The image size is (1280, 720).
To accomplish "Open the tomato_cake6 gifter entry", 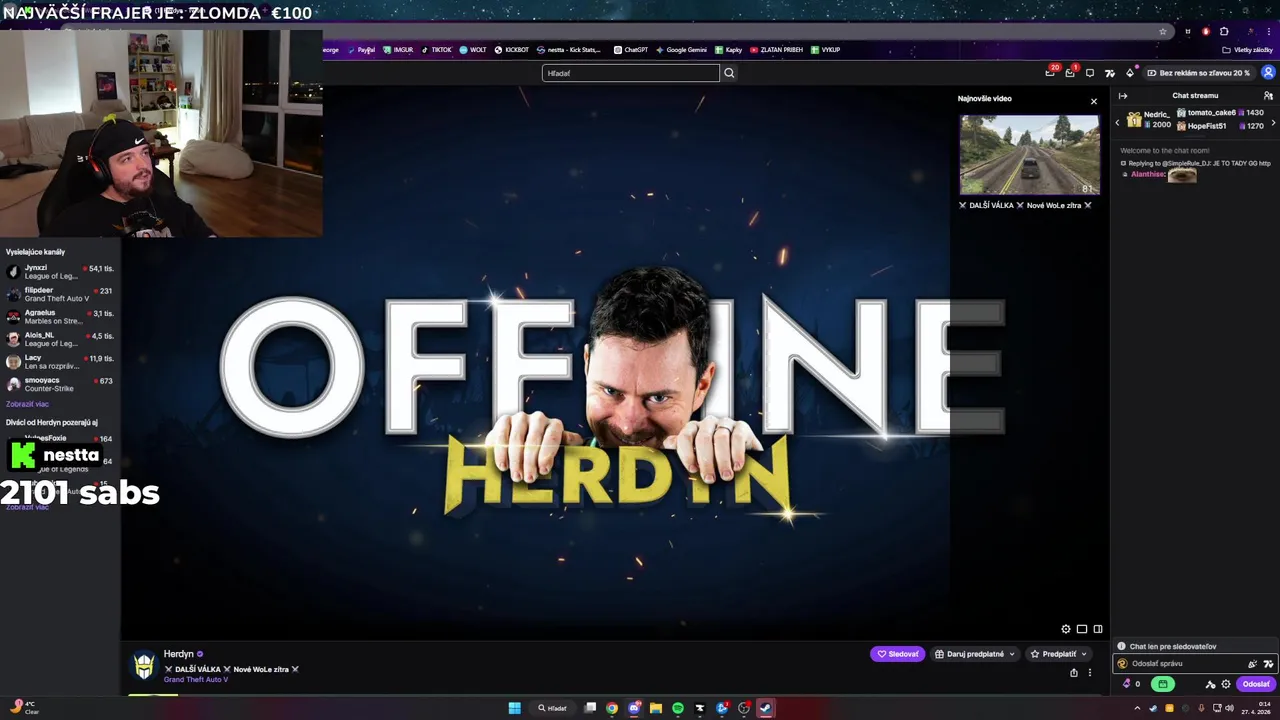I will pyautogui.click(x=1220, y=113).
